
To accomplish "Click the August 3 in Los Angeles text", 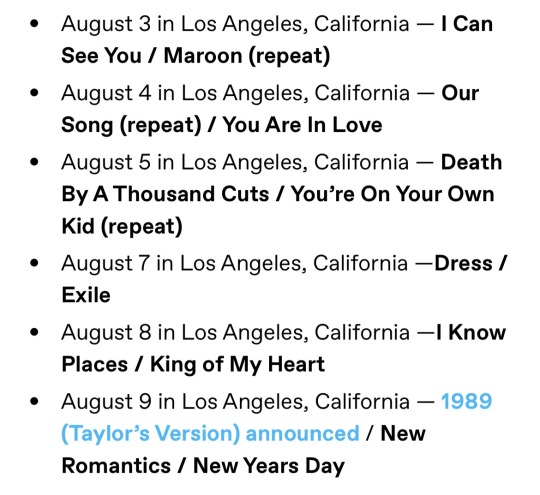I will pos(183,24).
